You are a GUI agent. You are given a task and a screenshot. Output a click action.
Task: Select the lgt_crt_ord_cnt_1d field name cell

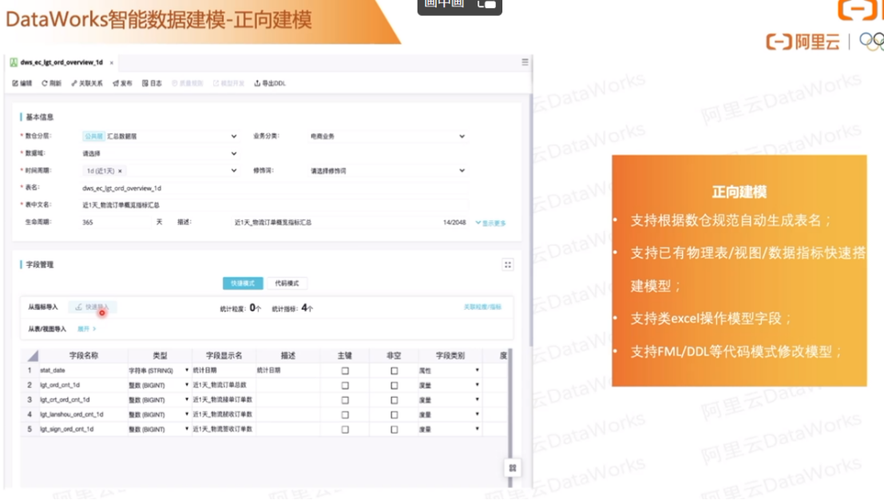[83, 400]
